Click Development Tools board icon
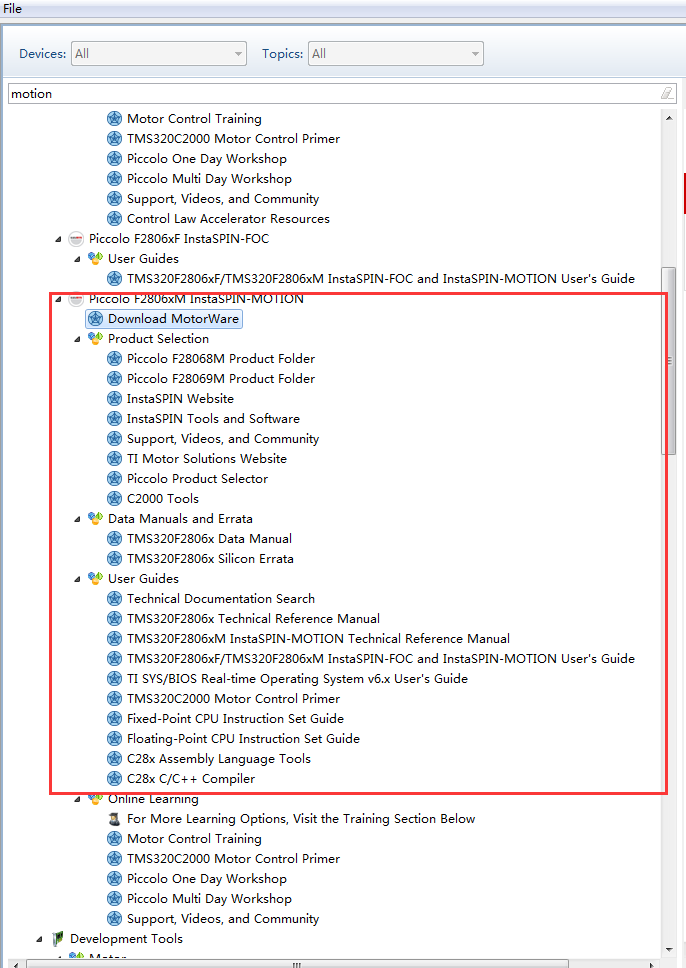The width and height of the screenshot is (686, 968). [x=57, y=939]
